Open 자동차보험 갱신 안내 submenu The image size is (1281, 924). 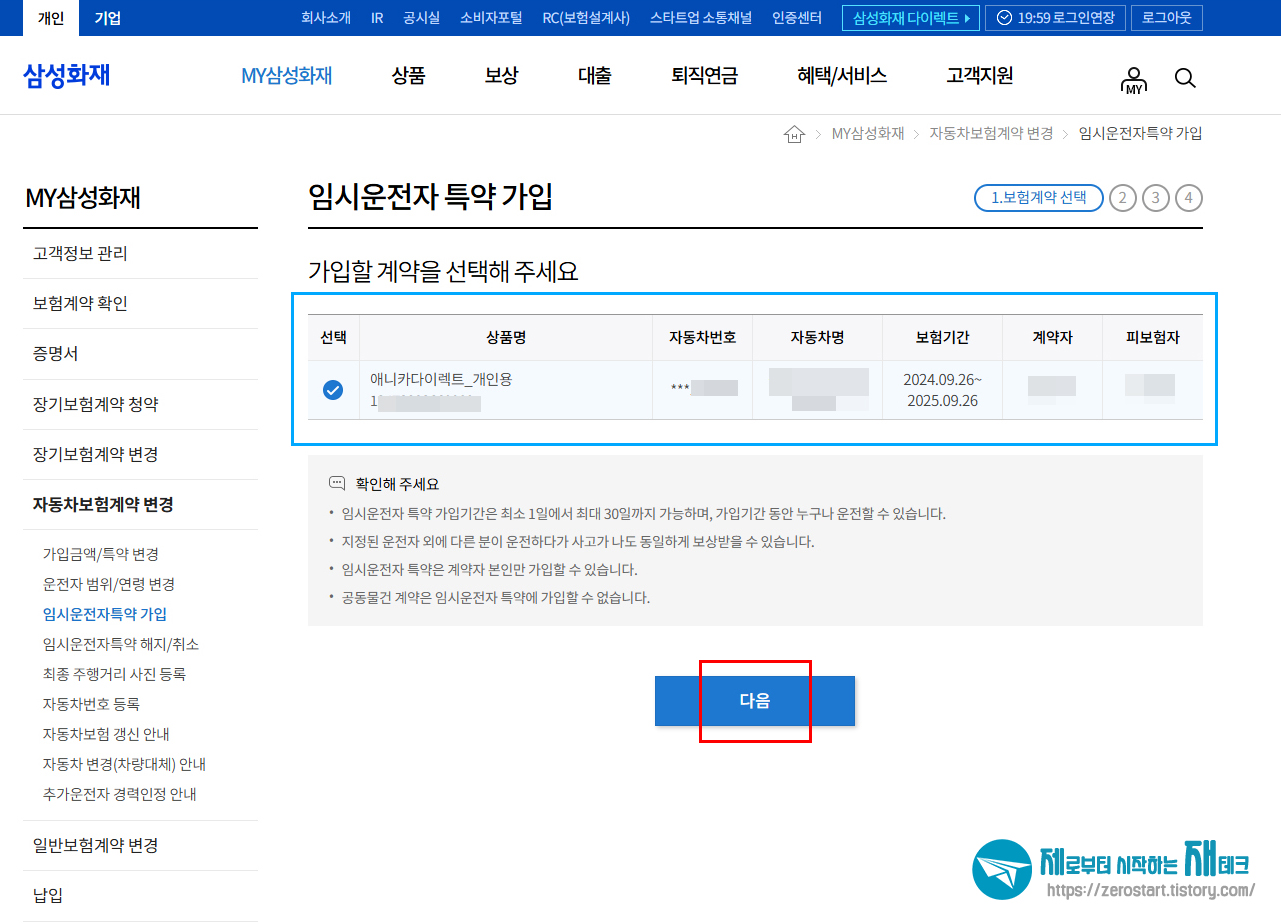[x=106, y=734]
